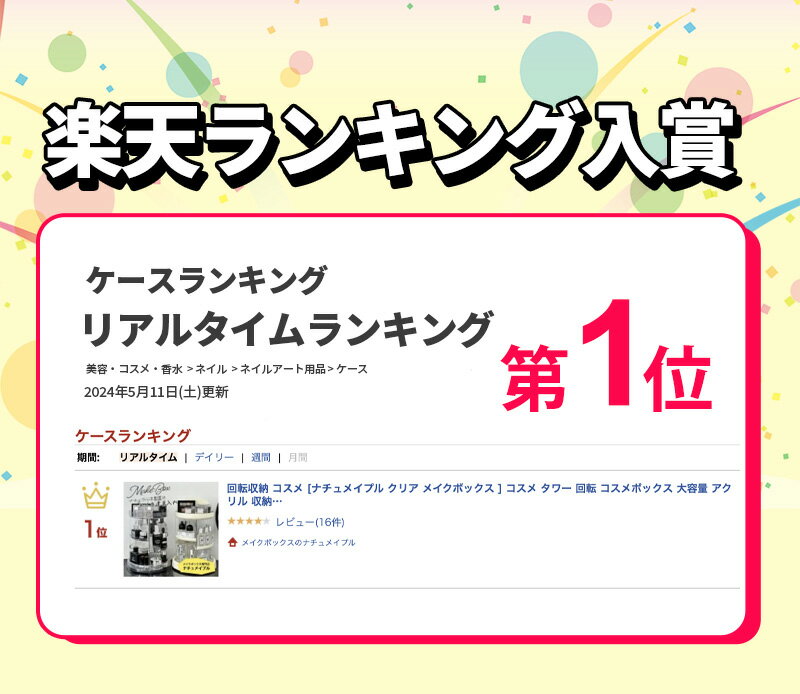
Task: Select the greyed 月間 period option
Action: point(298,457)
